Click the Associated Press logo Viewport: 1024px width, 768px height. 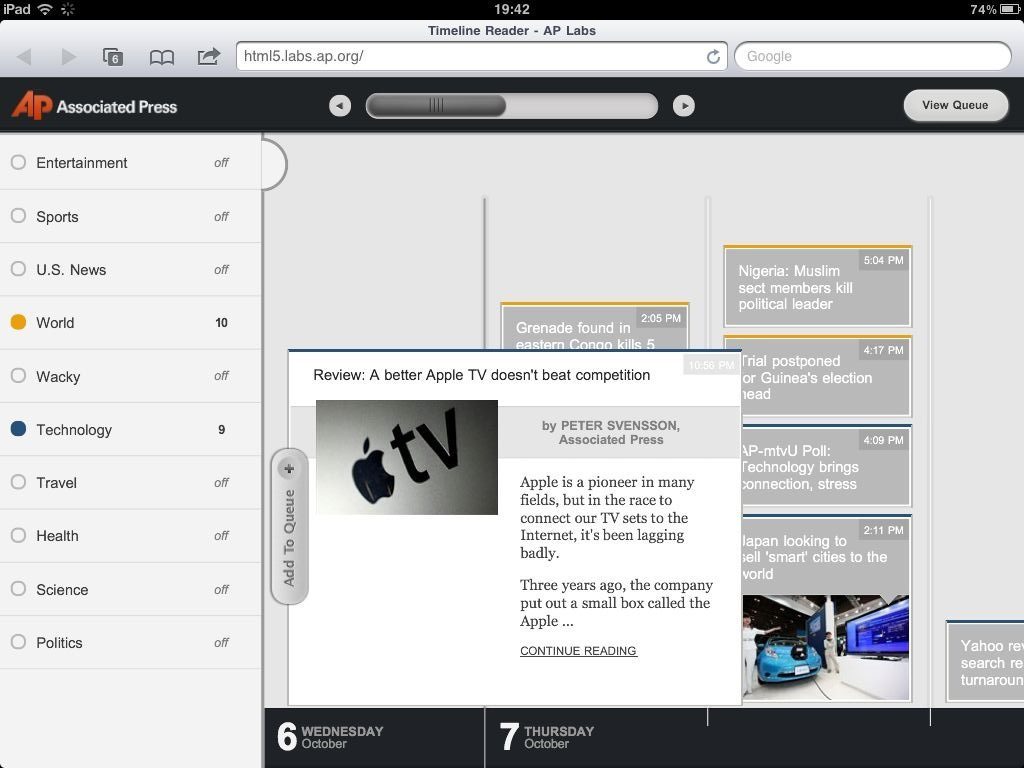point(94,105)
